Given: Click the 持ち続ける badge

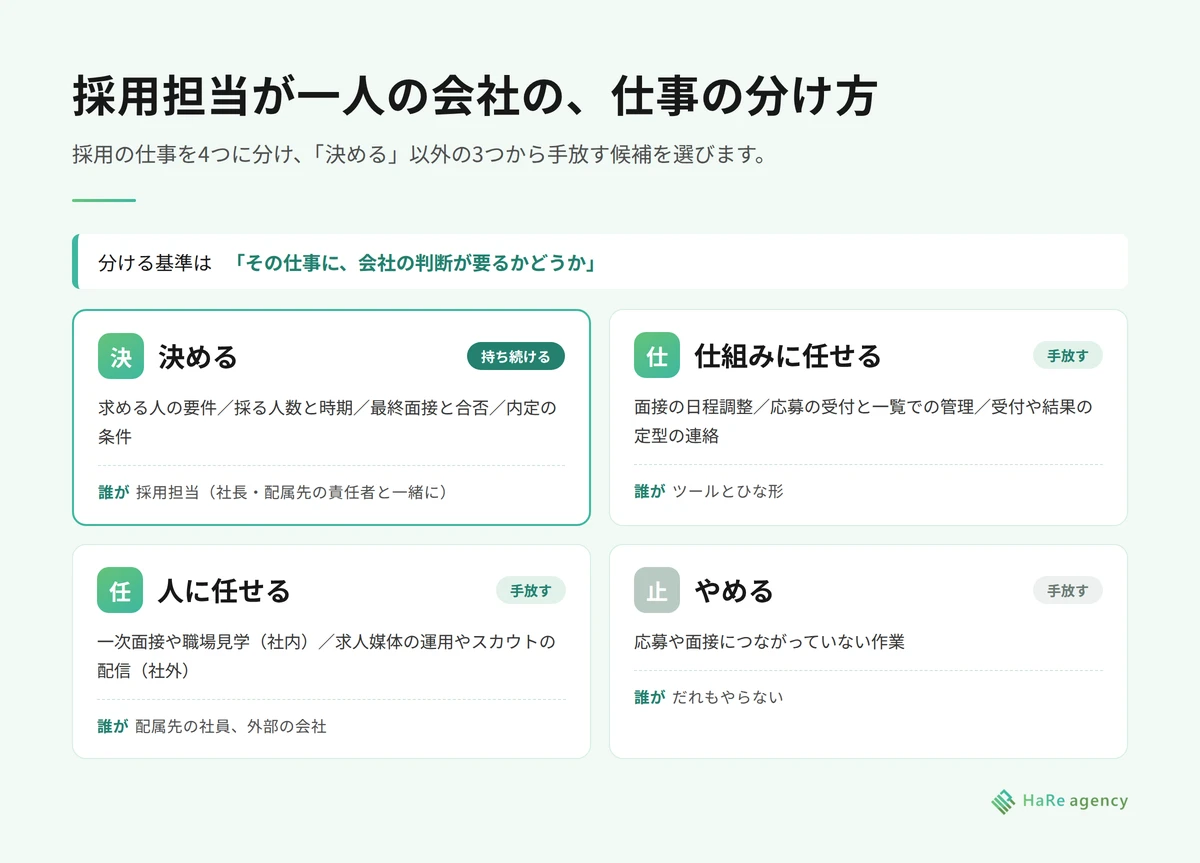Looking at the screenshot, I should click(x=516, y=356).
